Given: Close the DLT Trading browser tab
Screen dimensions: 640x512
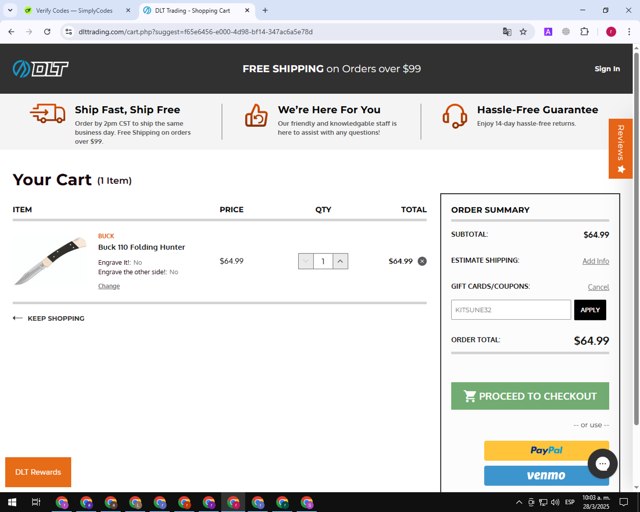Looking at the screenshot, I should tap(247, 11).
